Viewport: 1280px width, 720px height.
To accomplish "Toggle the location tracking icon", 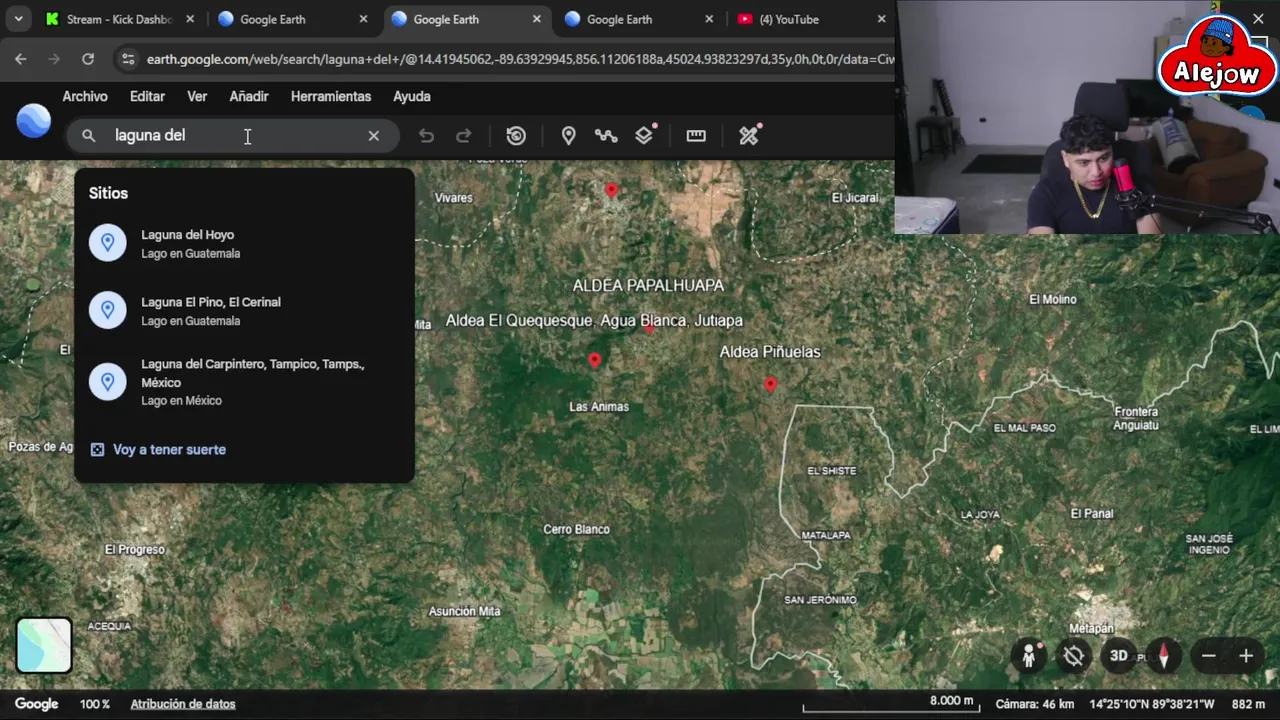I will (1074, 656).
